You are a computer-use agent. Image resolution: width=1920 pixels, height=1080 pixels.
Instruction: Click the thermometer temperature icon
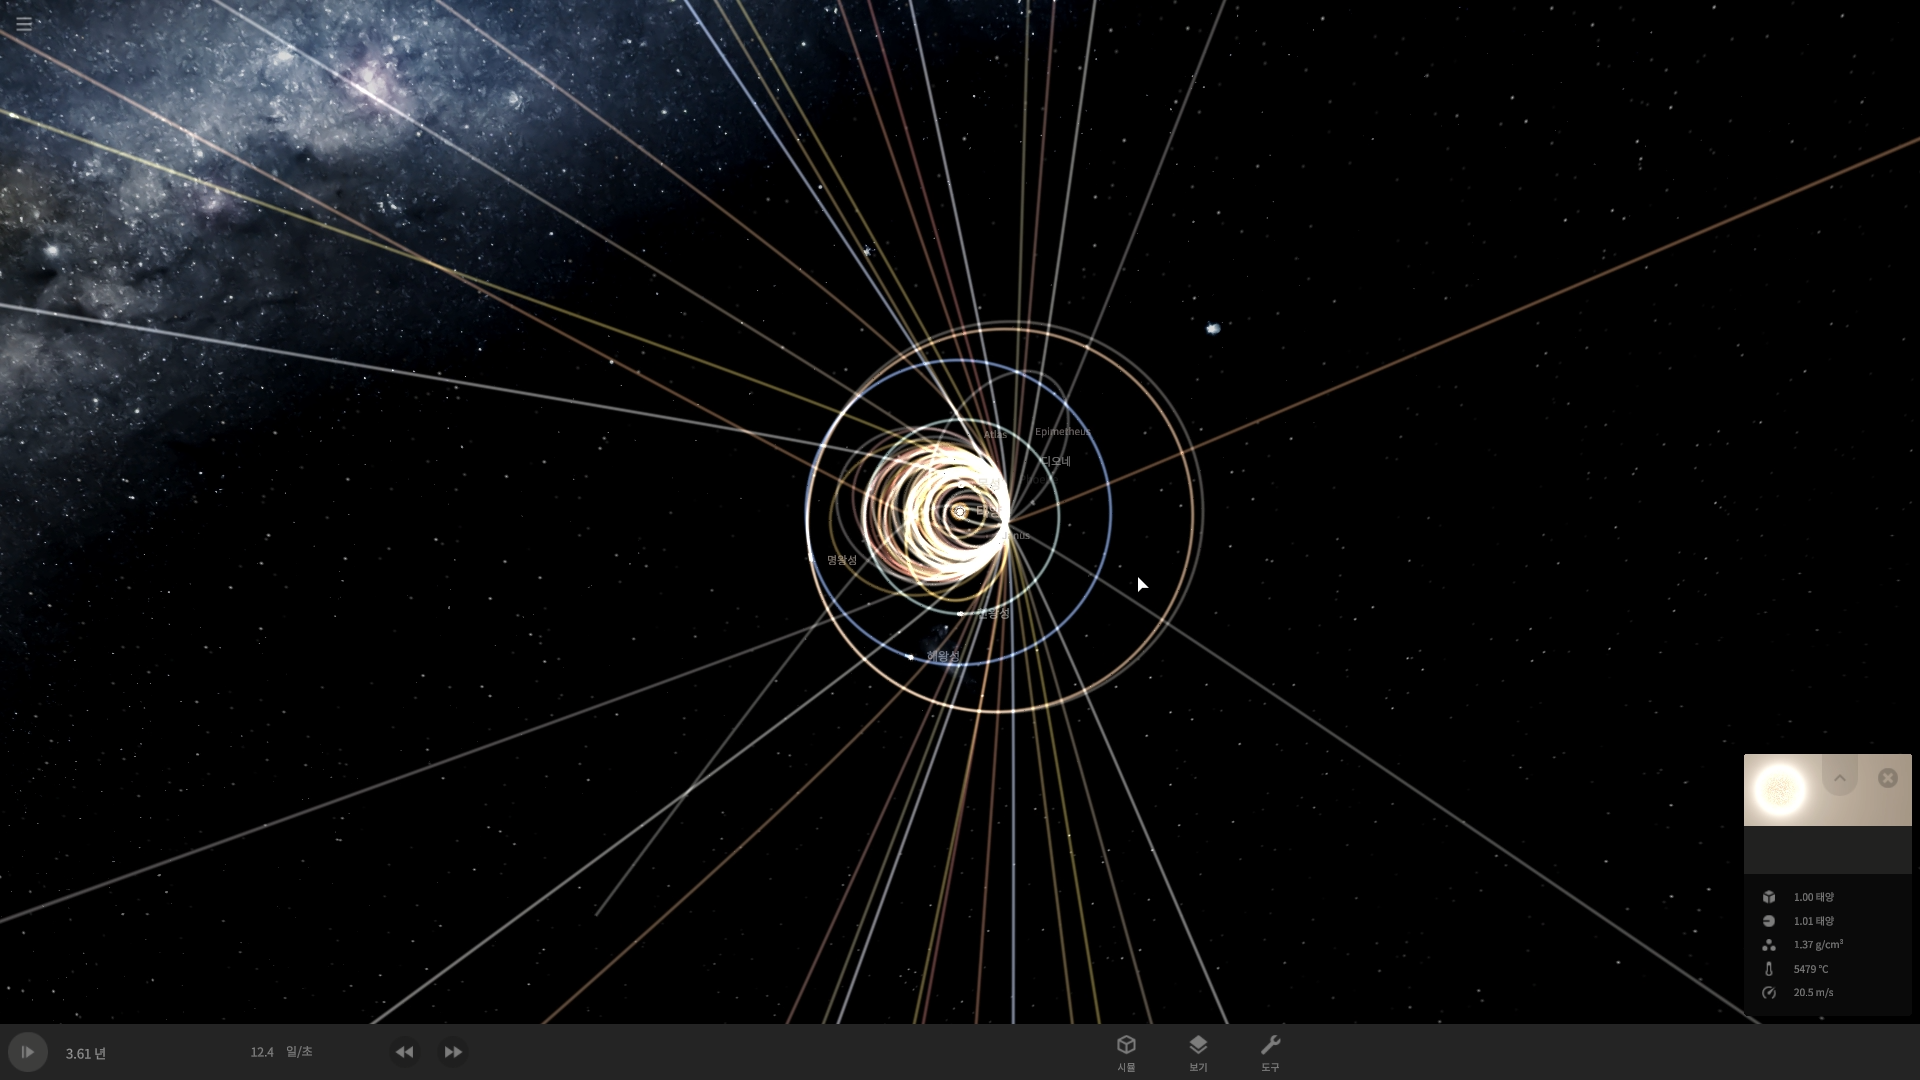pyautogui.click(x=1769, y=969)
